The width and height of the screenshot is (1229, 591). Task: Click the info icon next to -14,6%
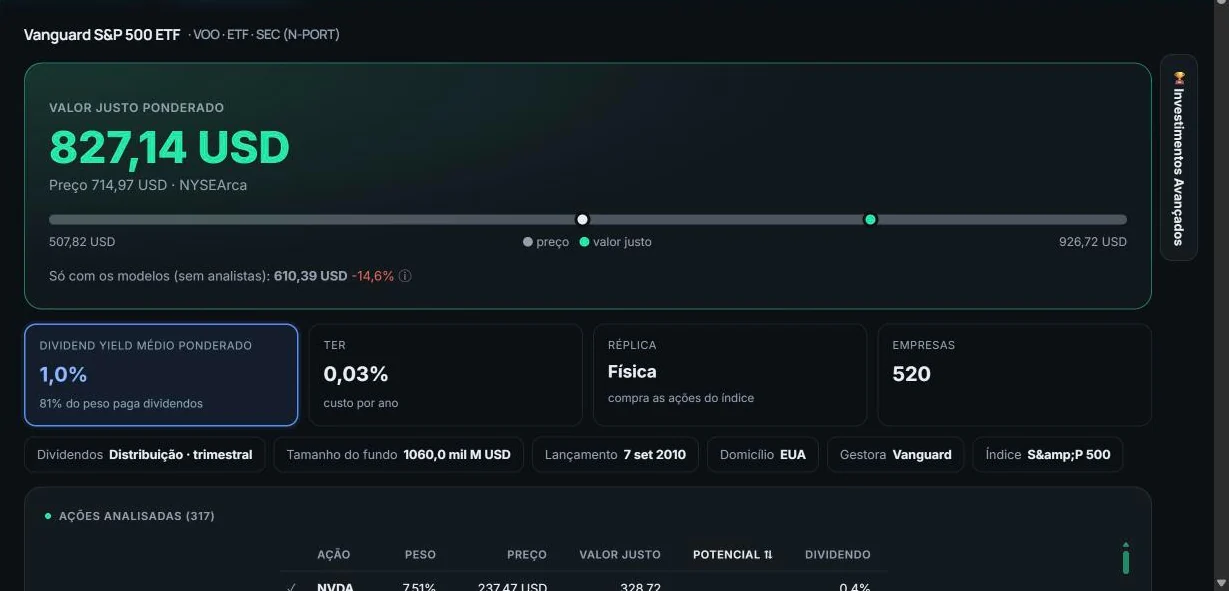pos(405,276)
